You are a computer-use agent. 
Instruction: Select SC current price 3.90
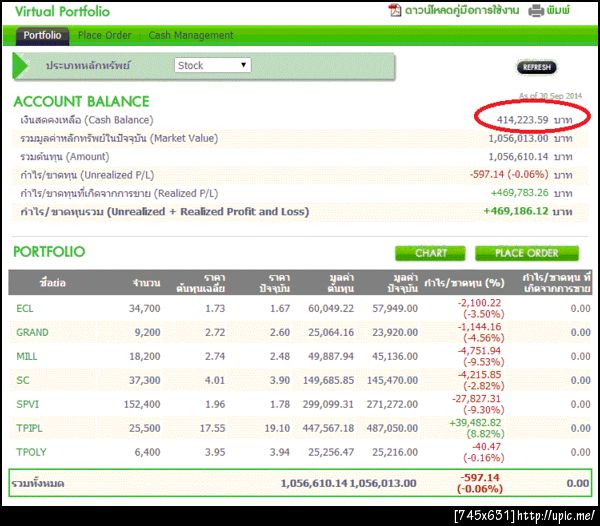click(280, 380)
